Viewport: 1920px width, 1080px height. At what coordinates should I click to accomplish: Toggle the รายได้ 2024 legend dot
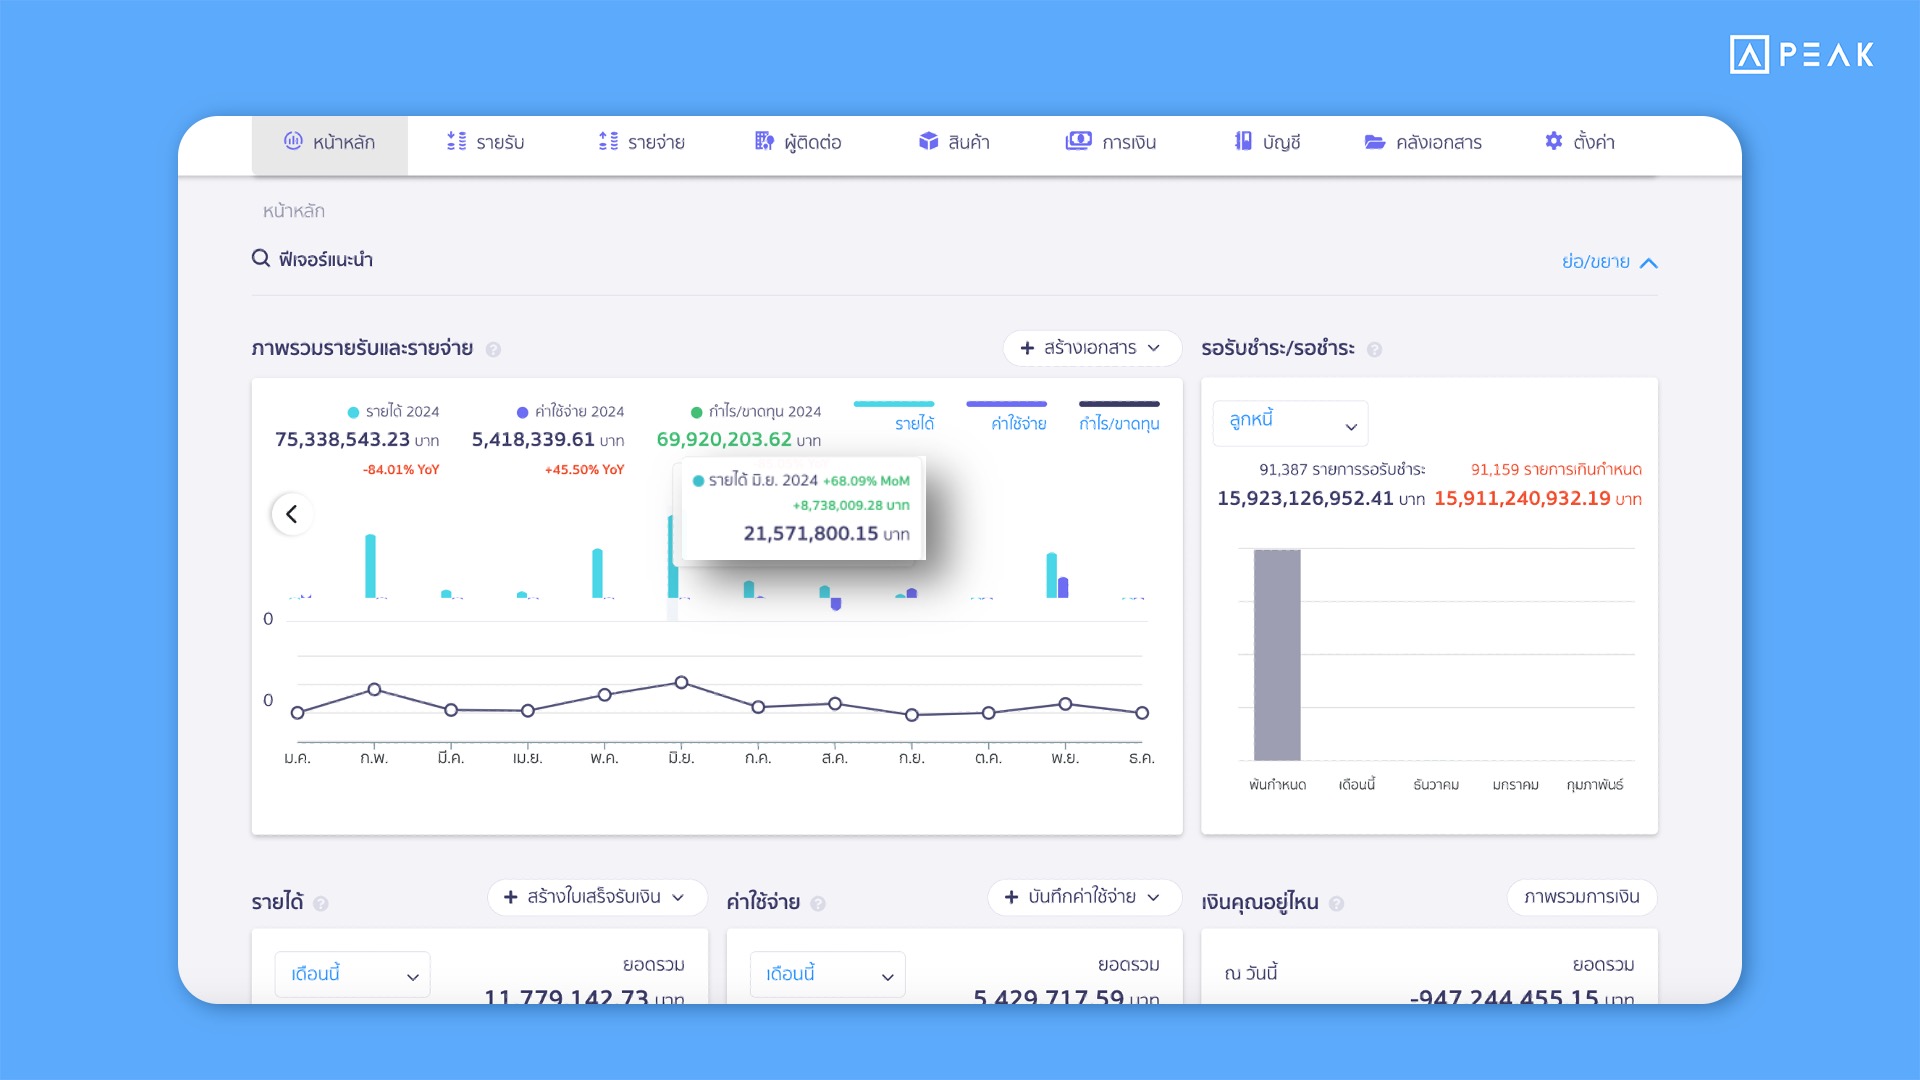tap(353, 412)
